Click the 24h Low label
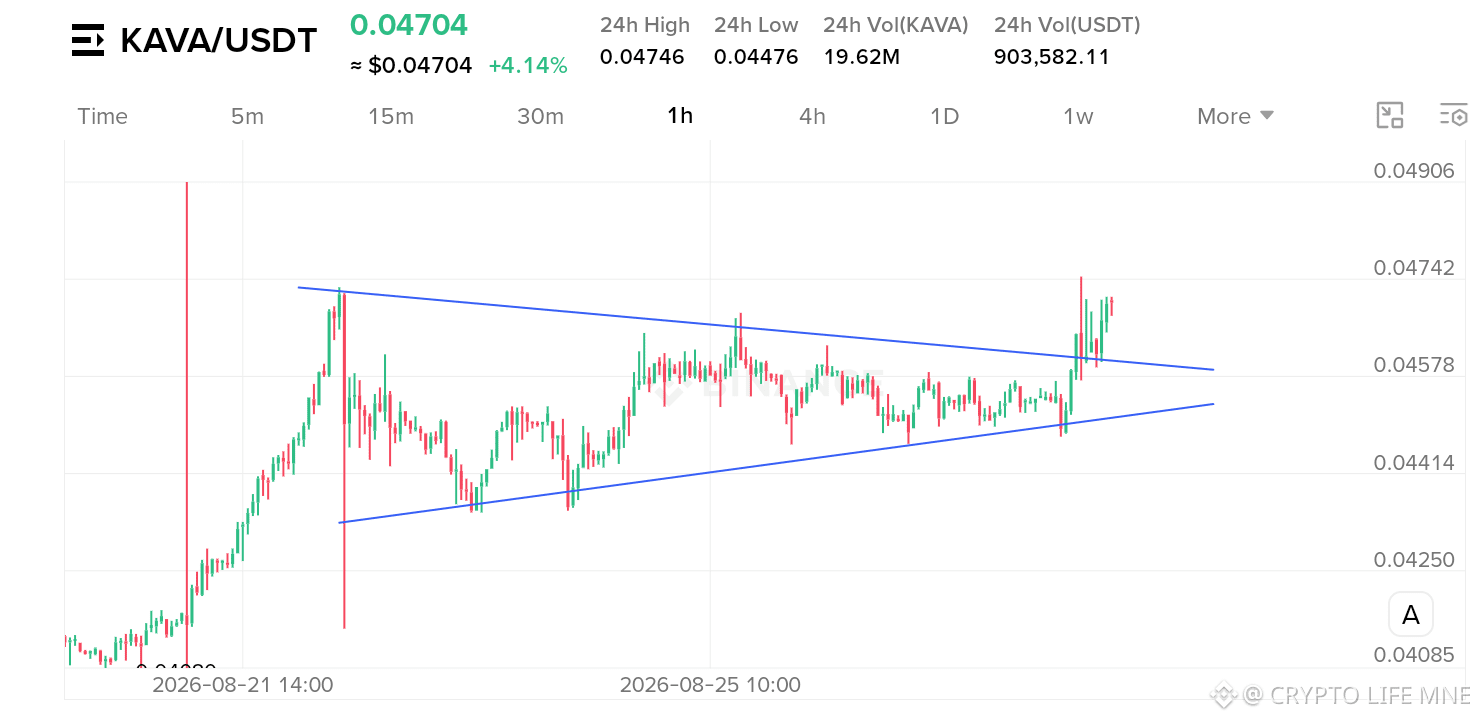This screenshot has width=1478, height=720. (x=756, y=25)
